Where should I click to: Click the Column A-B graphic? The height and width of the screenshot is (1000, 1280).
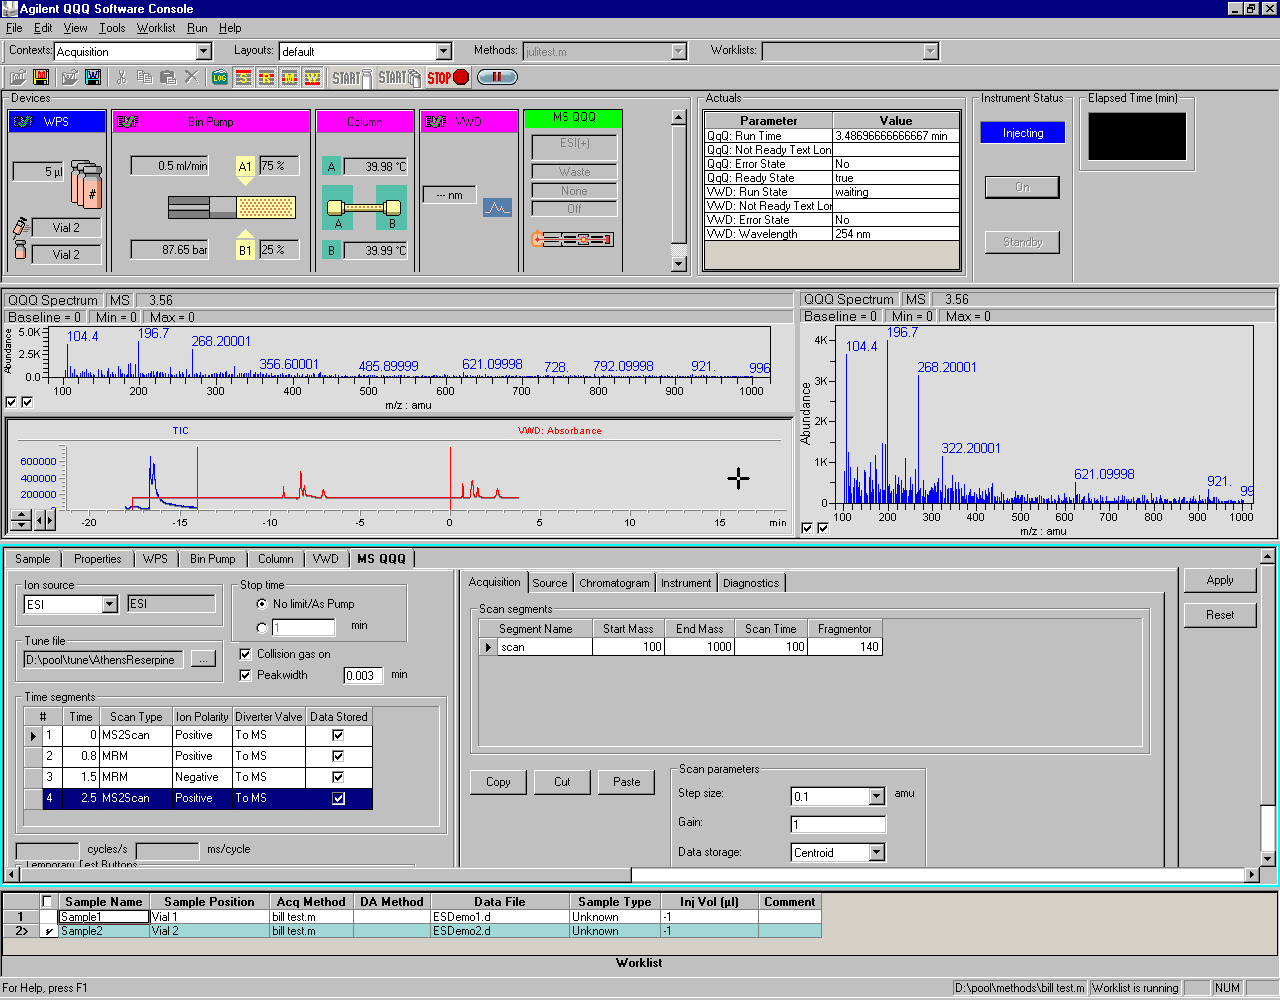pos(365,208)
